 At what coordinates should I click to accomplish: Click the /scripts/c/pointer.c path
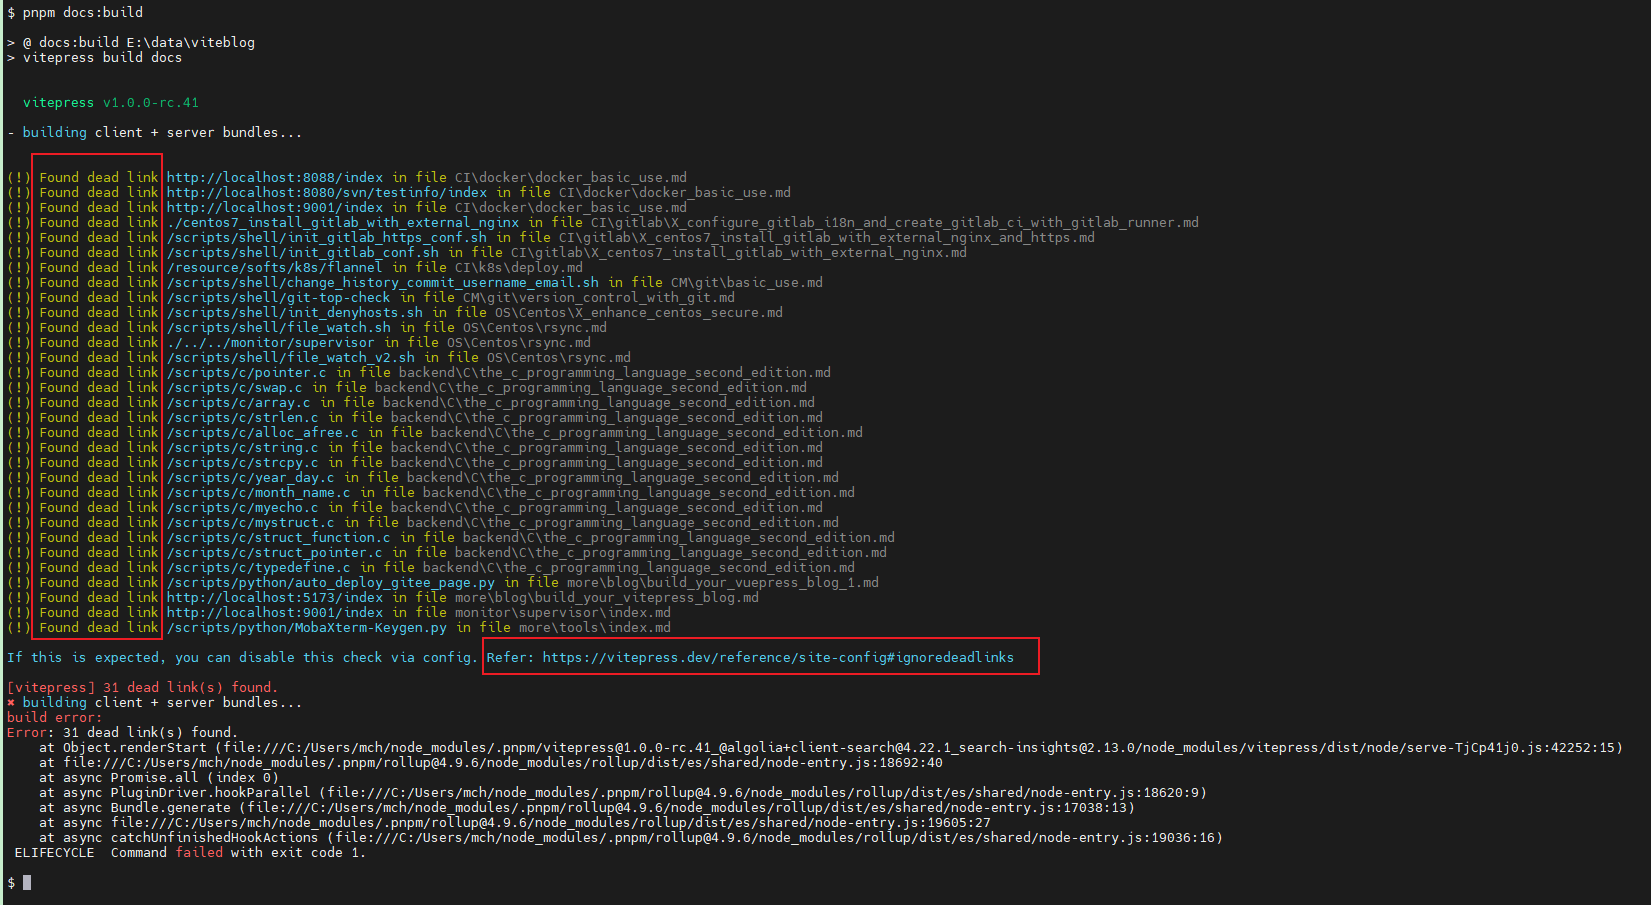pos(246,372)
